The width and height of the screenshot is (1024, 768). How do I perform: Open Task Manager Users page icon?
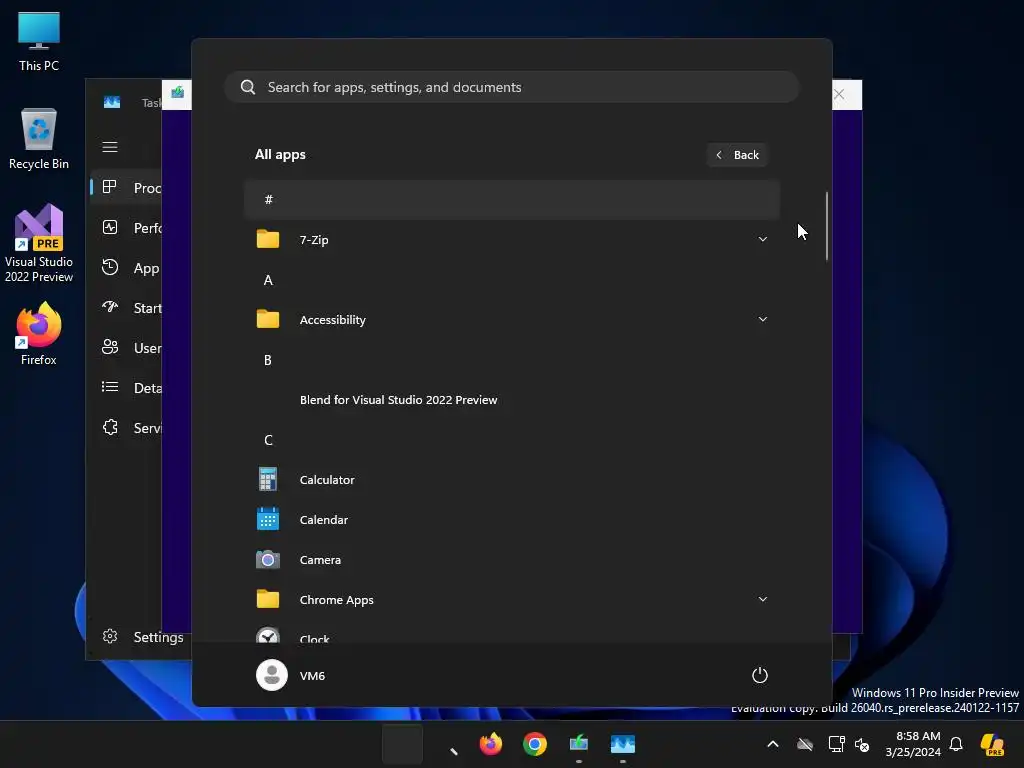[110, 347]
